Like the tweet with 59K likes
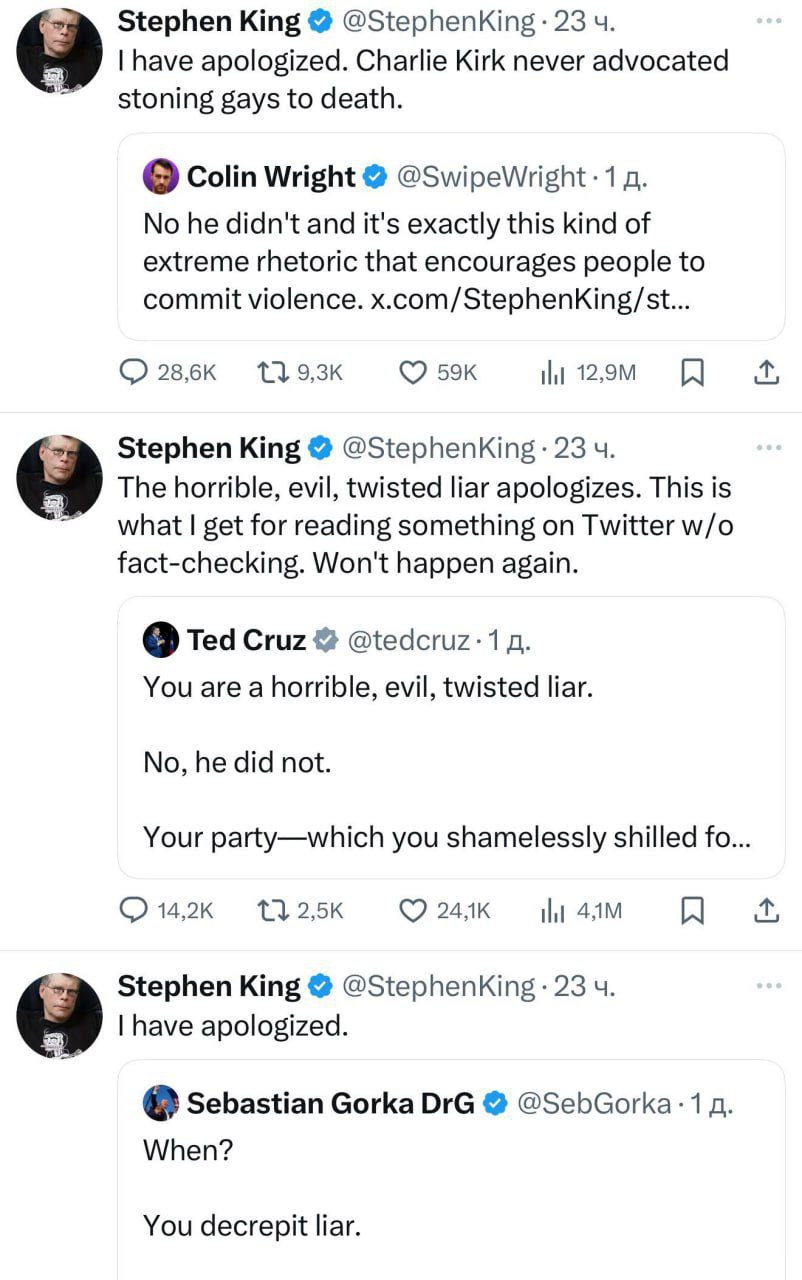This screenshot has width=802, height=1280. tap(413, 373)
